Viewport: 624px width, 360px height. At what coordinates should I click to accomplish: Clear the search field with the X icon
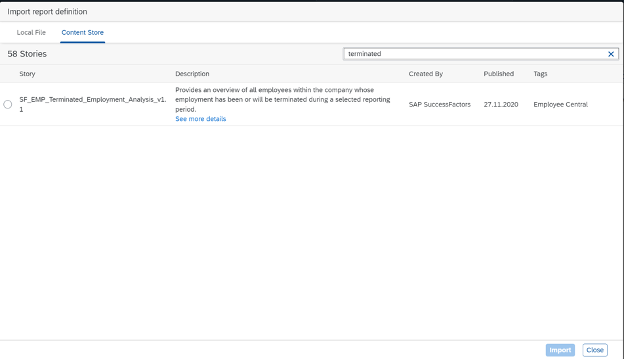point(611,54)
